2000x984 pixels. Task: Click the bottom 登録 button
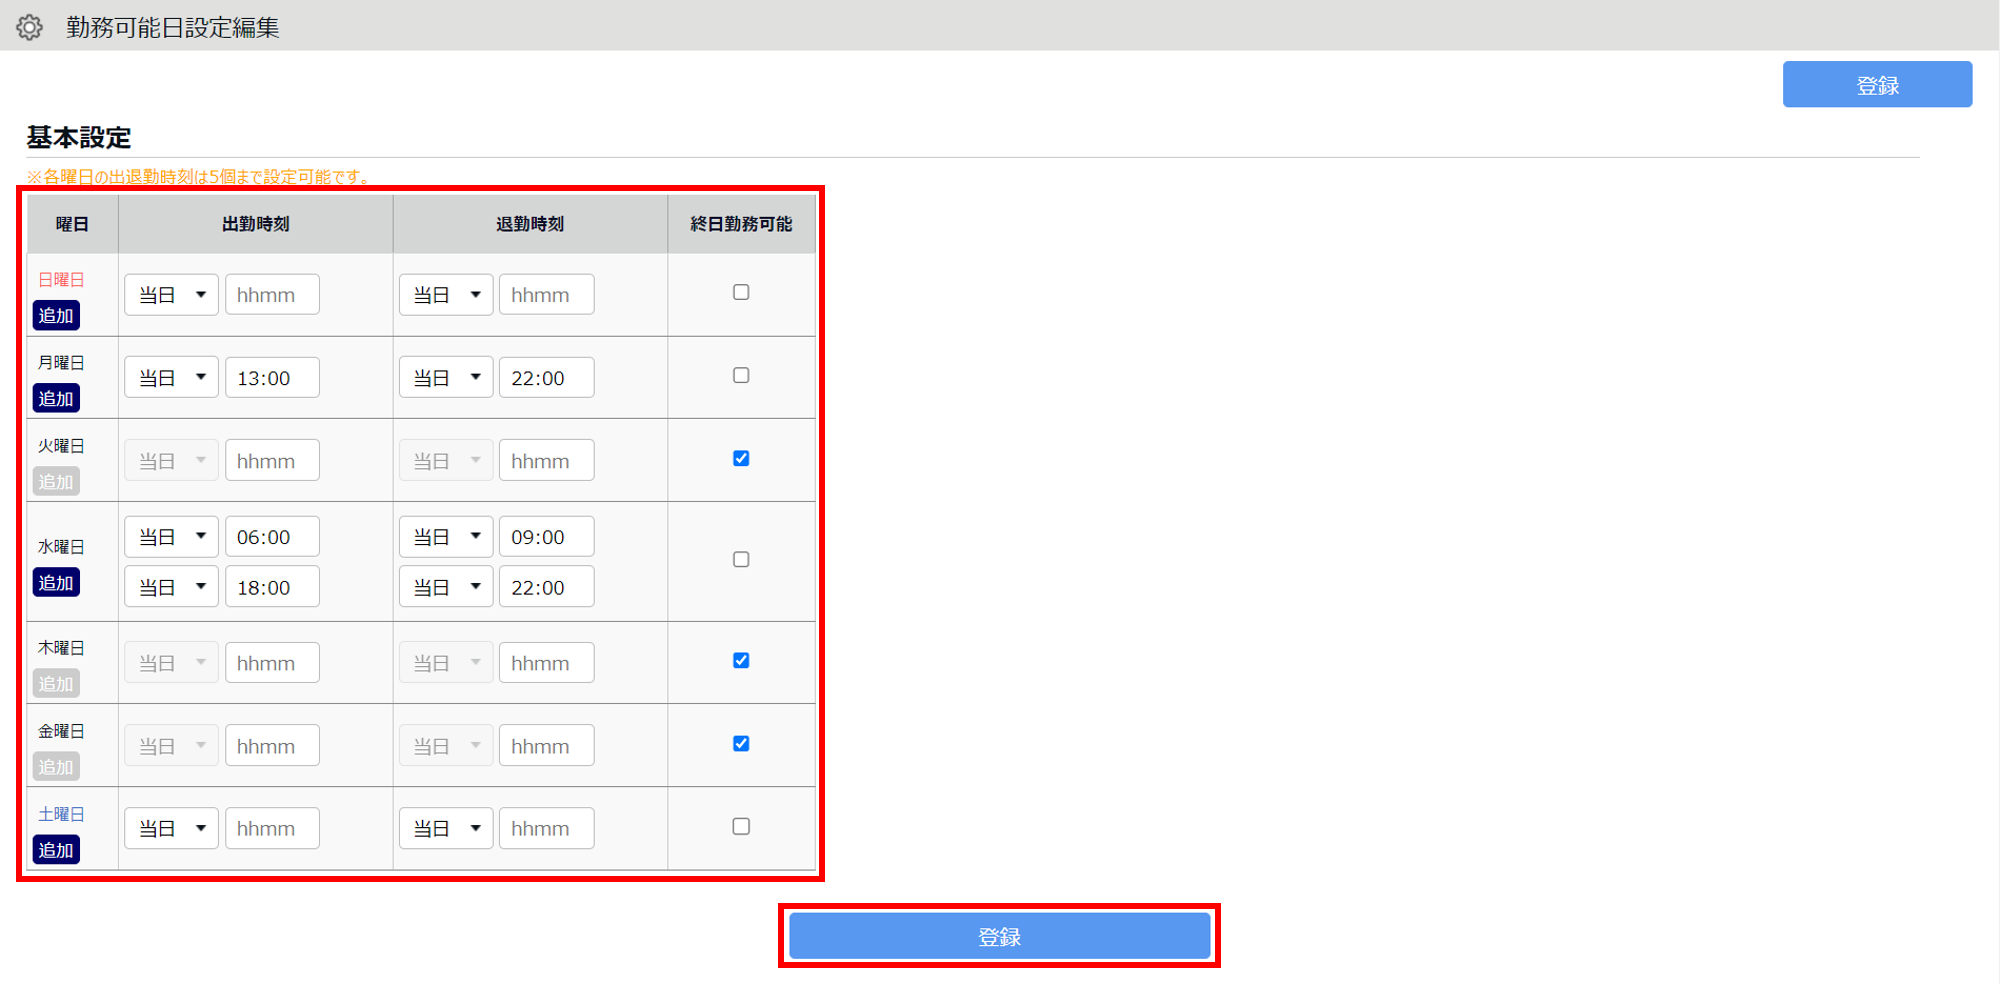(x=999, y=936)
